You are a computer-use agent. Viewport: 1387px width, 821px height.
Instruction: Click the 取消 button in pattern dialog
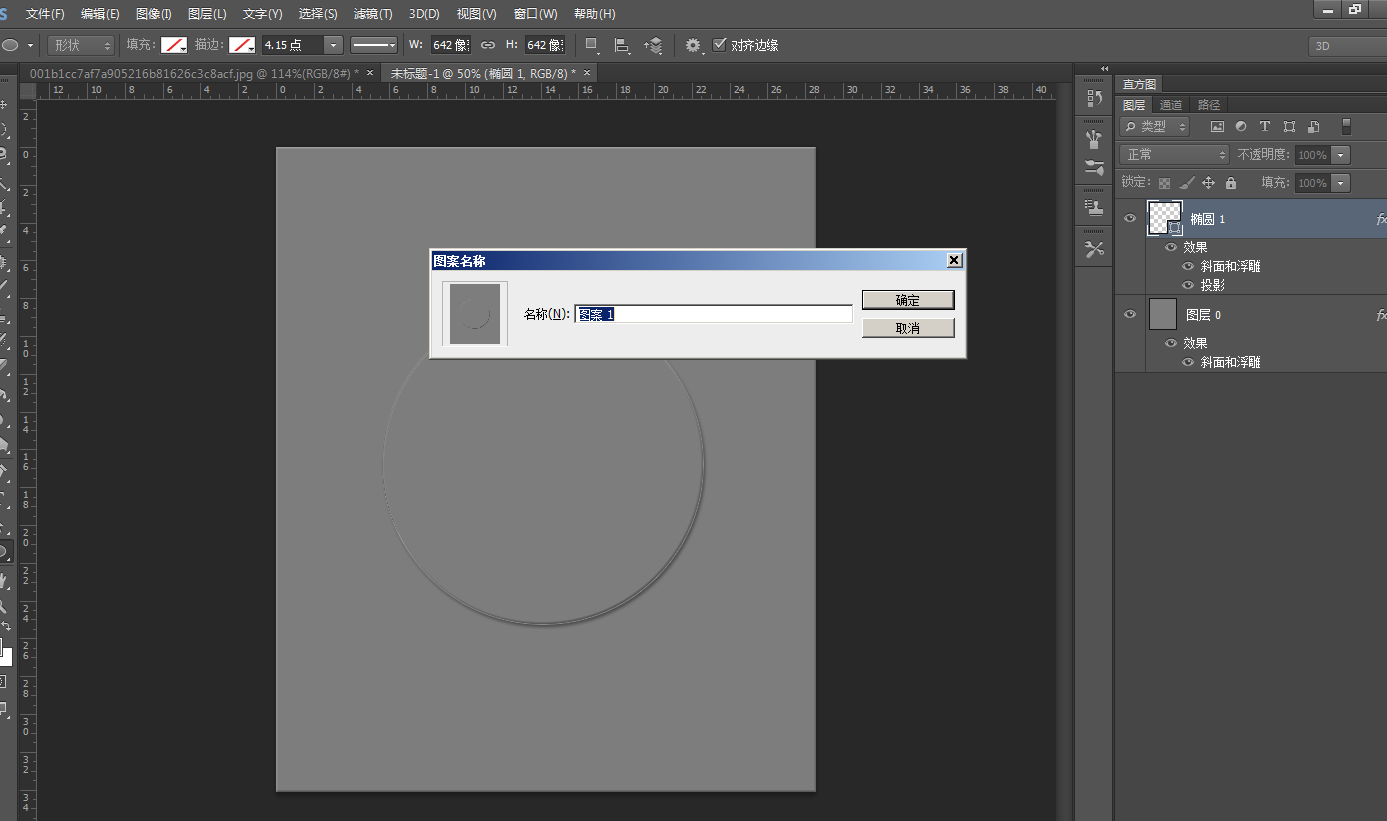[x=907, y=328]
